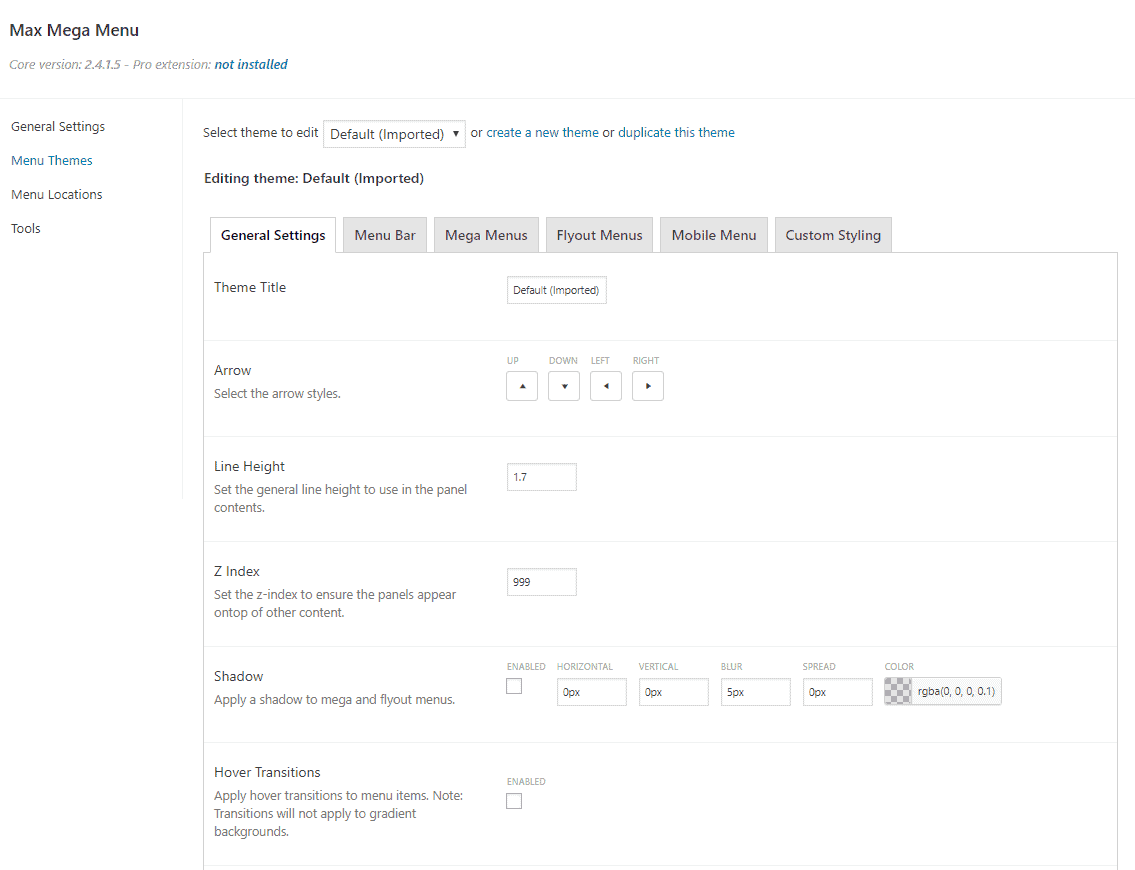Select the Down arrow style button
Image resolution: width=1135 pixels, height=870 pixels.
click(564, 386)
